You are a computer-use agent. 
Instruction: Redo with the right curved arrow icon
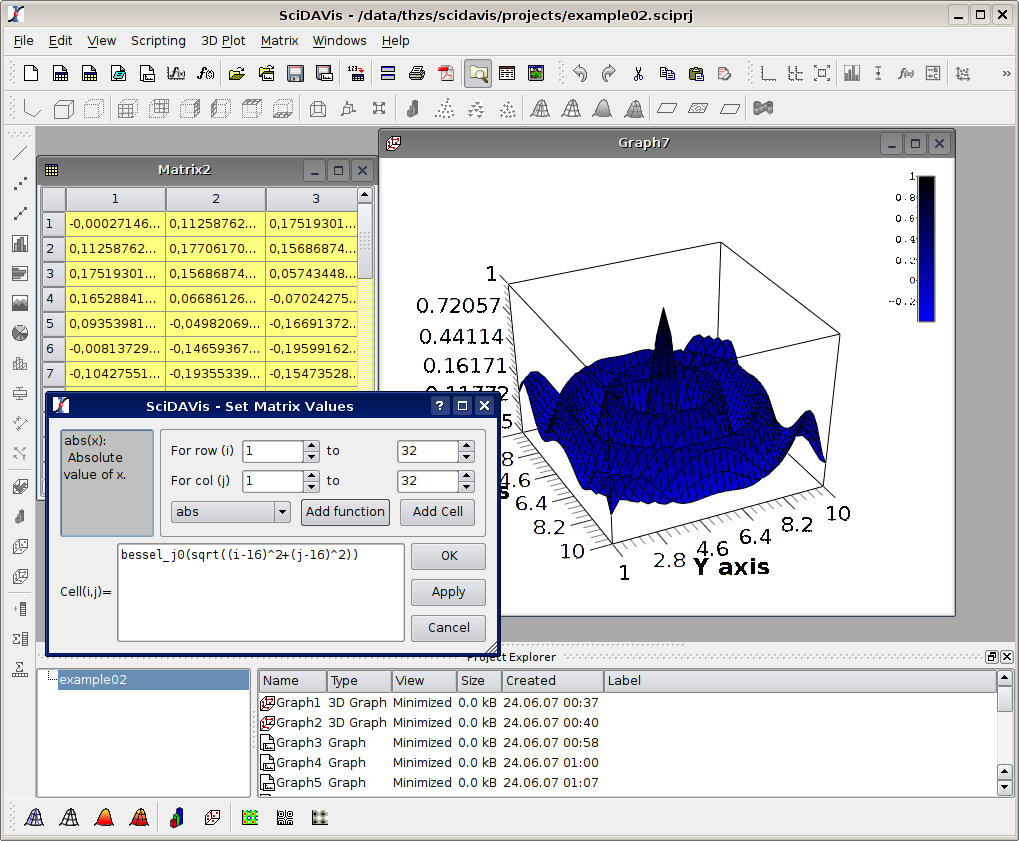tap(608, 73)
